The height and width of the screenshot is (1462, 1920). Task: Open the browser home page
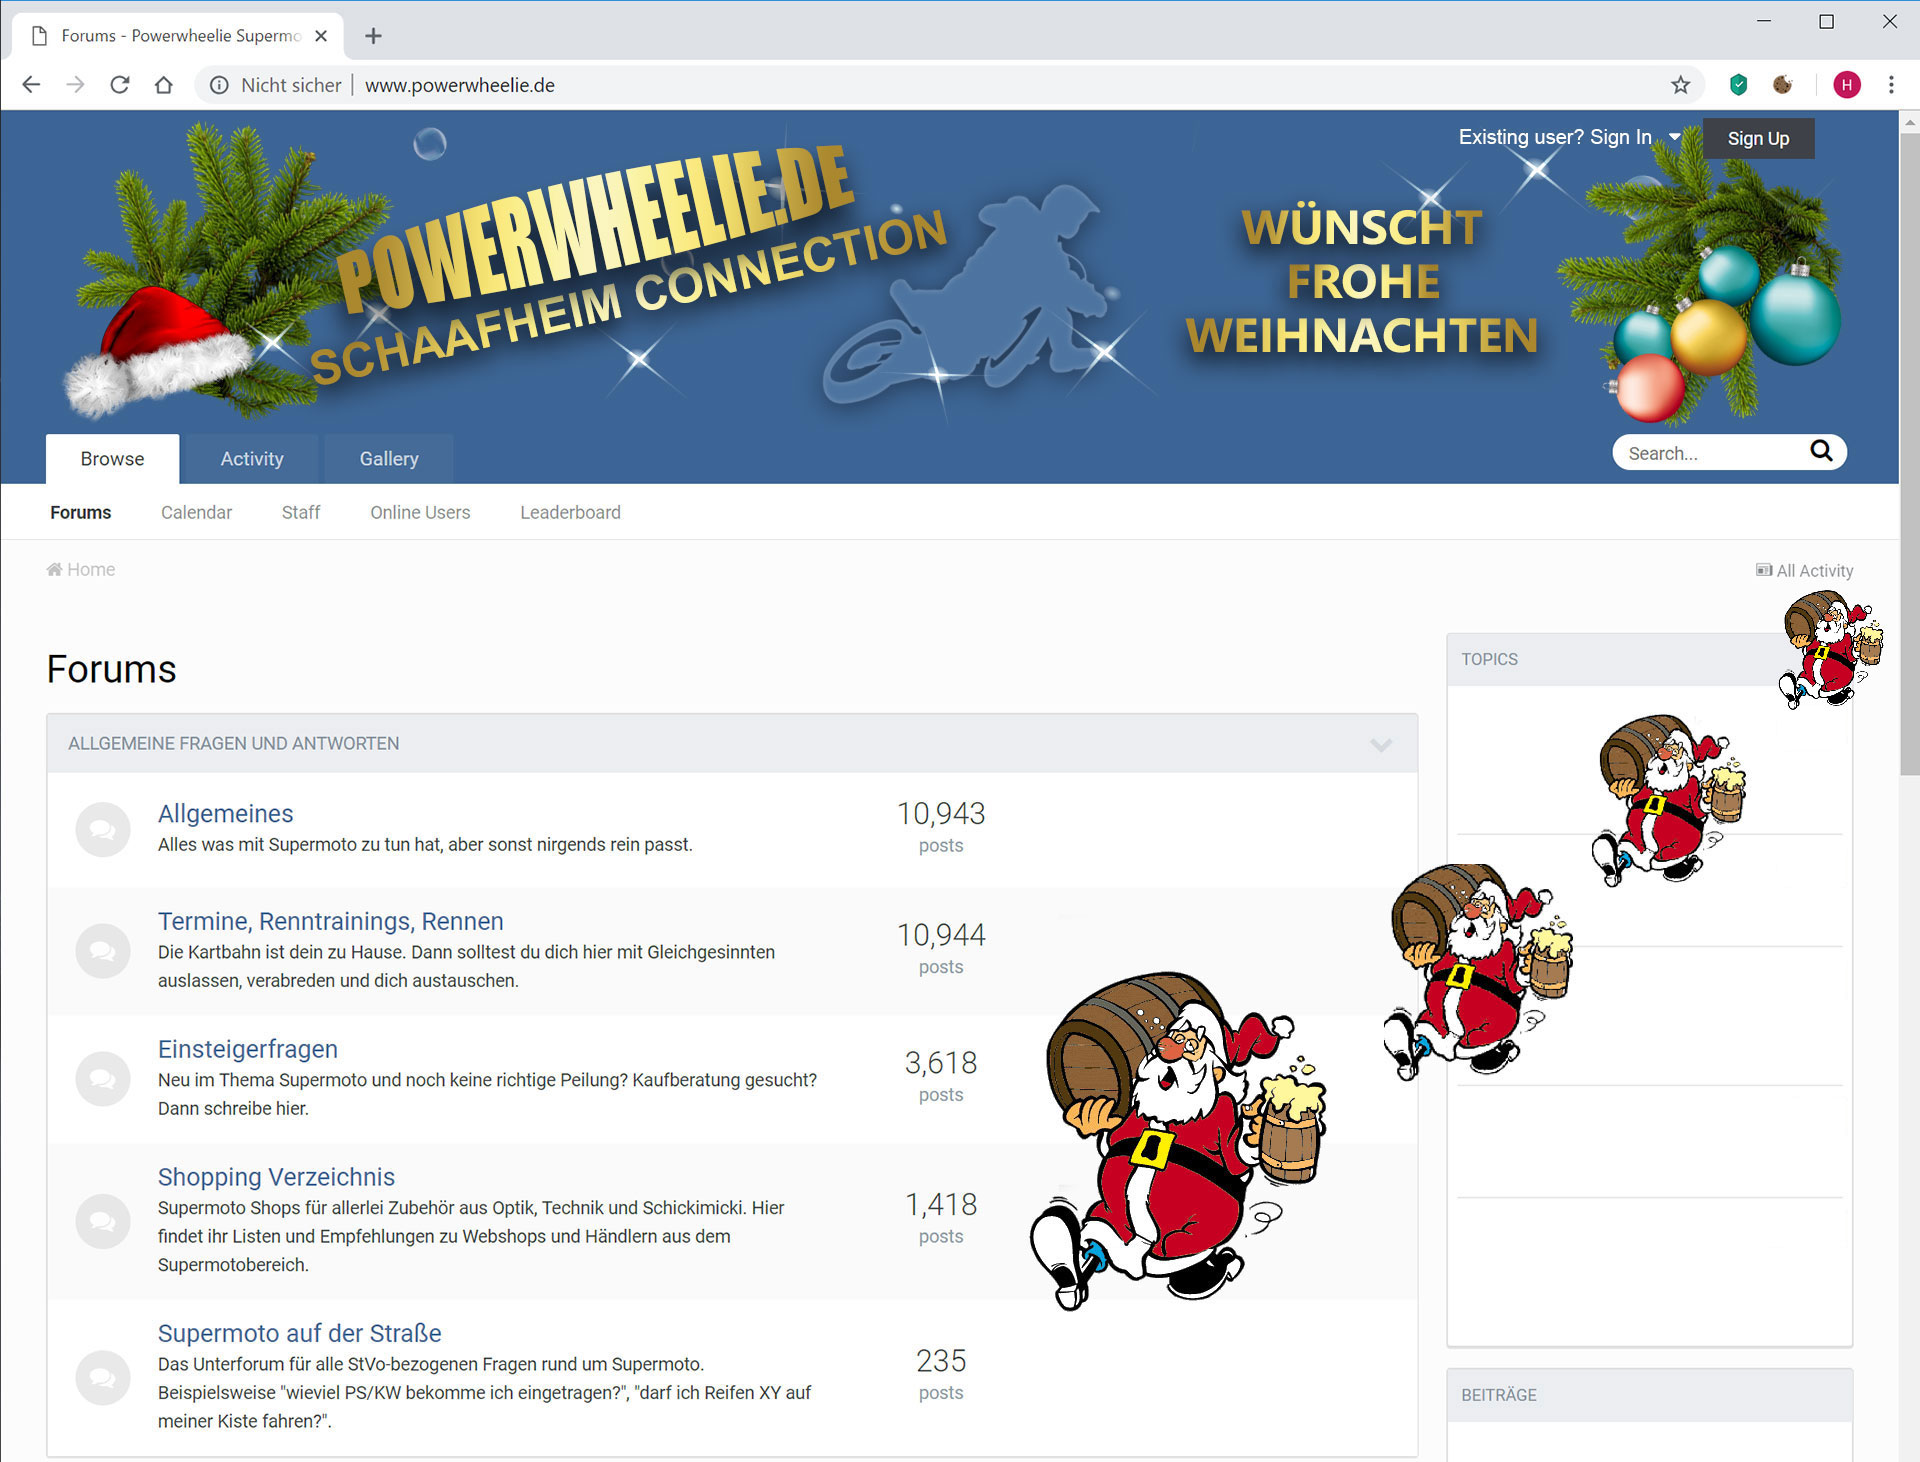(x=164, y=85)
